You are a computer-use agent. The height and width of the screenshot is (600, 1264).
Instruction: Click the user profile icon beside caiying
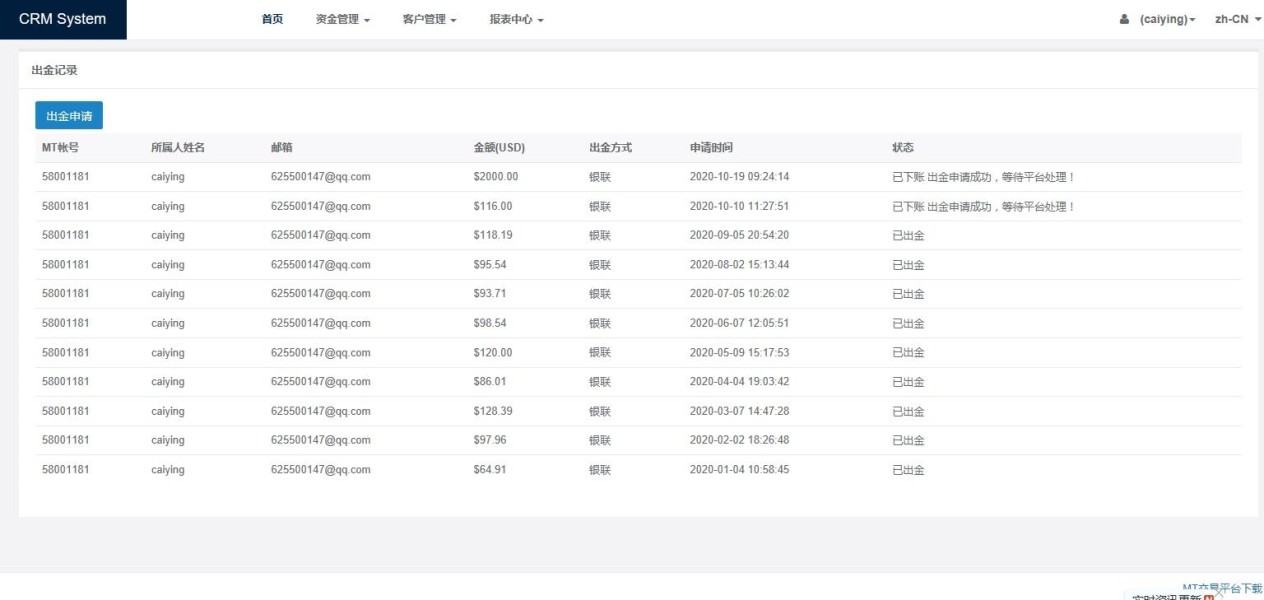pyautogui.click(x=1125, y=20)
